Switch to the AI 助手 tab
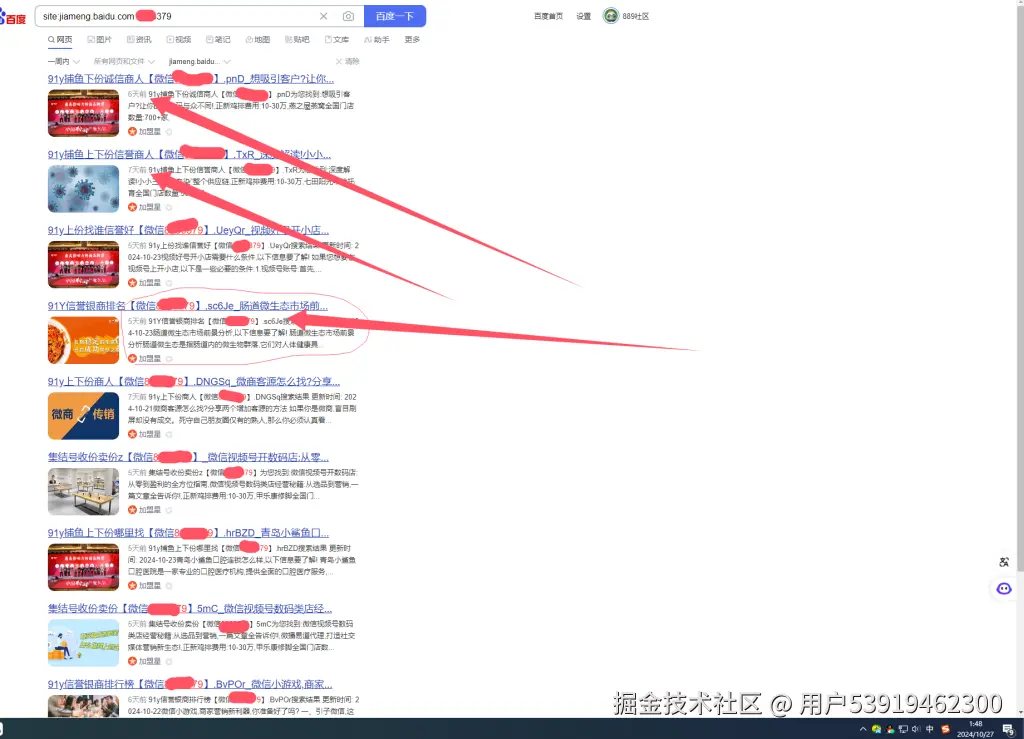This screenshot has height=739, width=1024. 377,40
